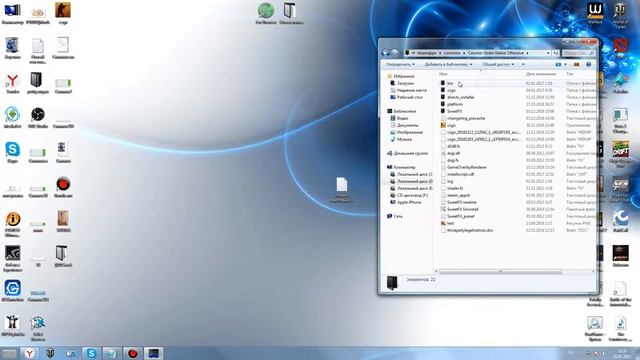Open the Музыка library

(404, 139)
